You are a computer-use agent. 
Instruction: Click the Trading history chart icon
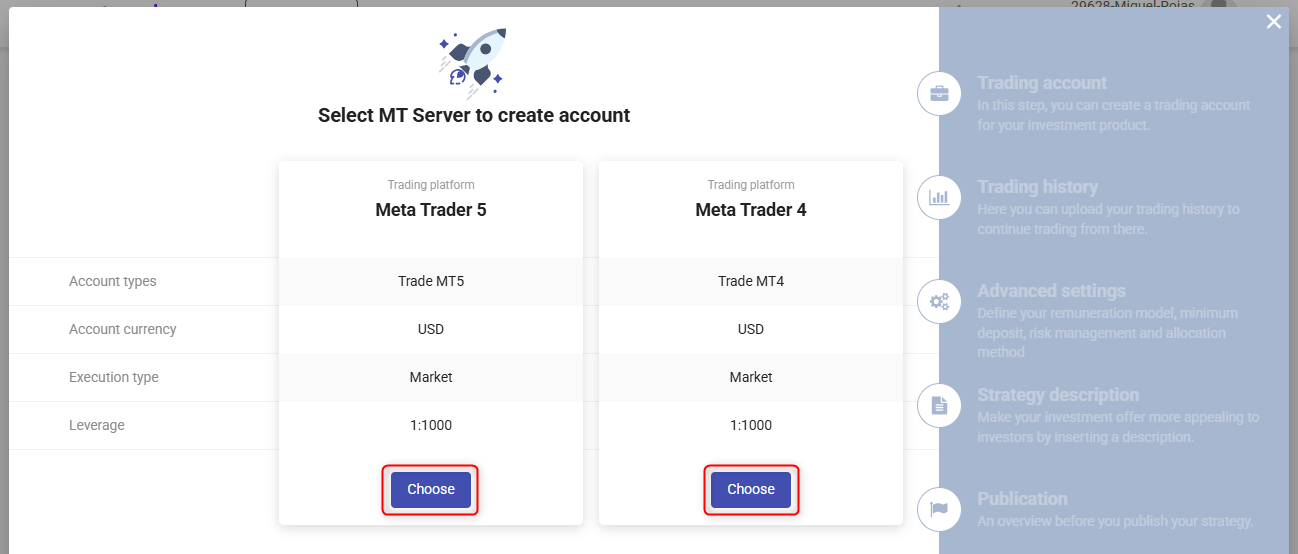point(939,198)
